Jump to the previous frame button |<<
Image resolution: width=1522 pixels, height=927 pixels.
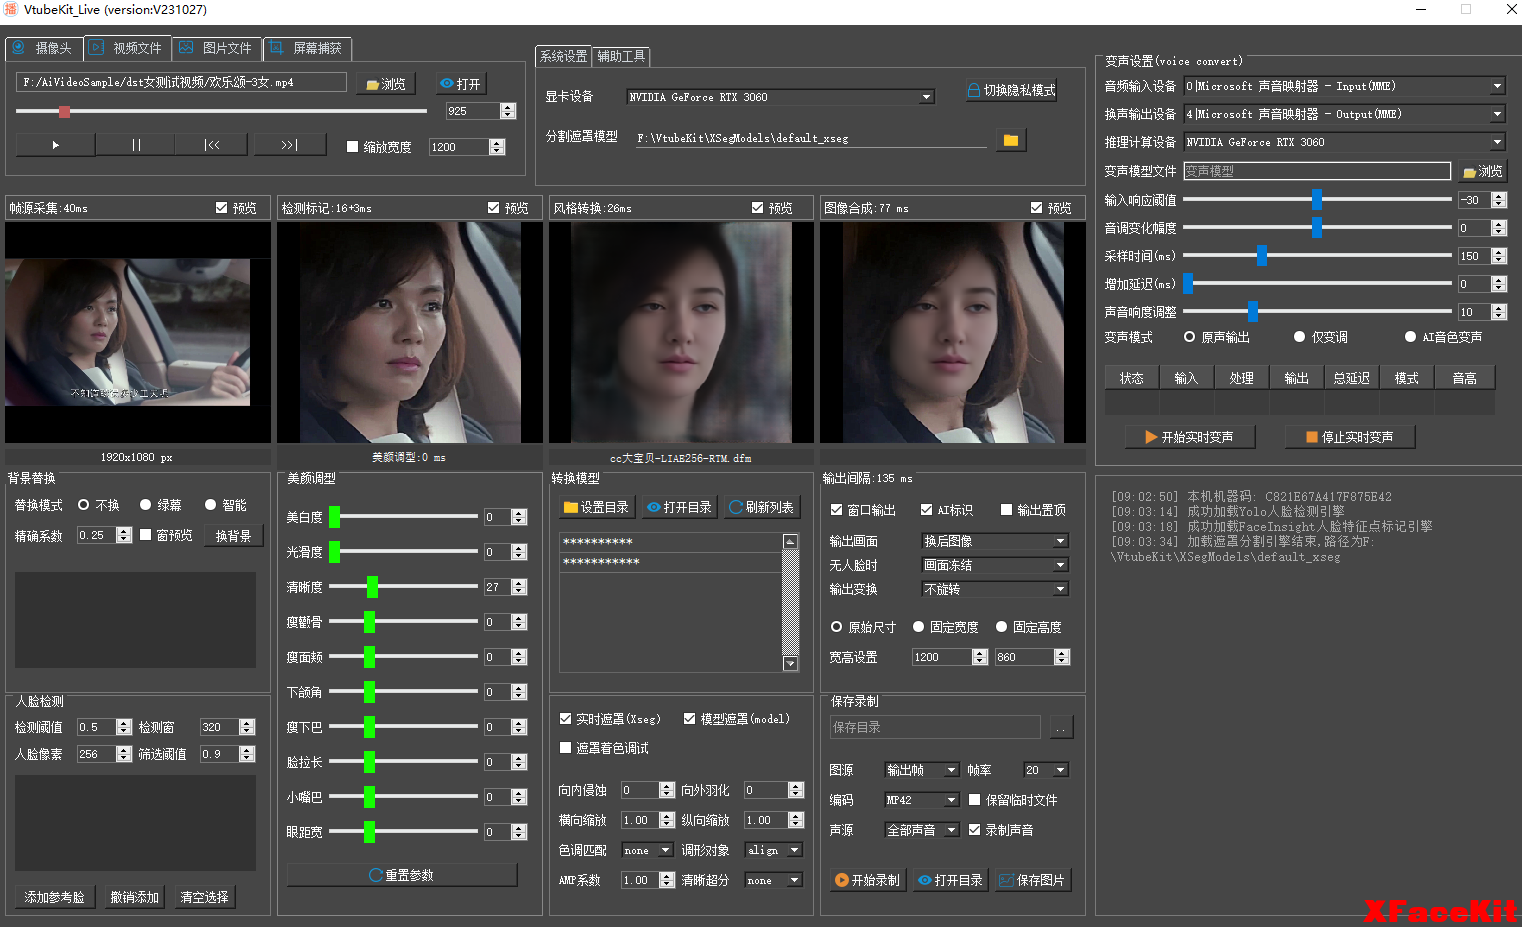click(x=212, y=145)
